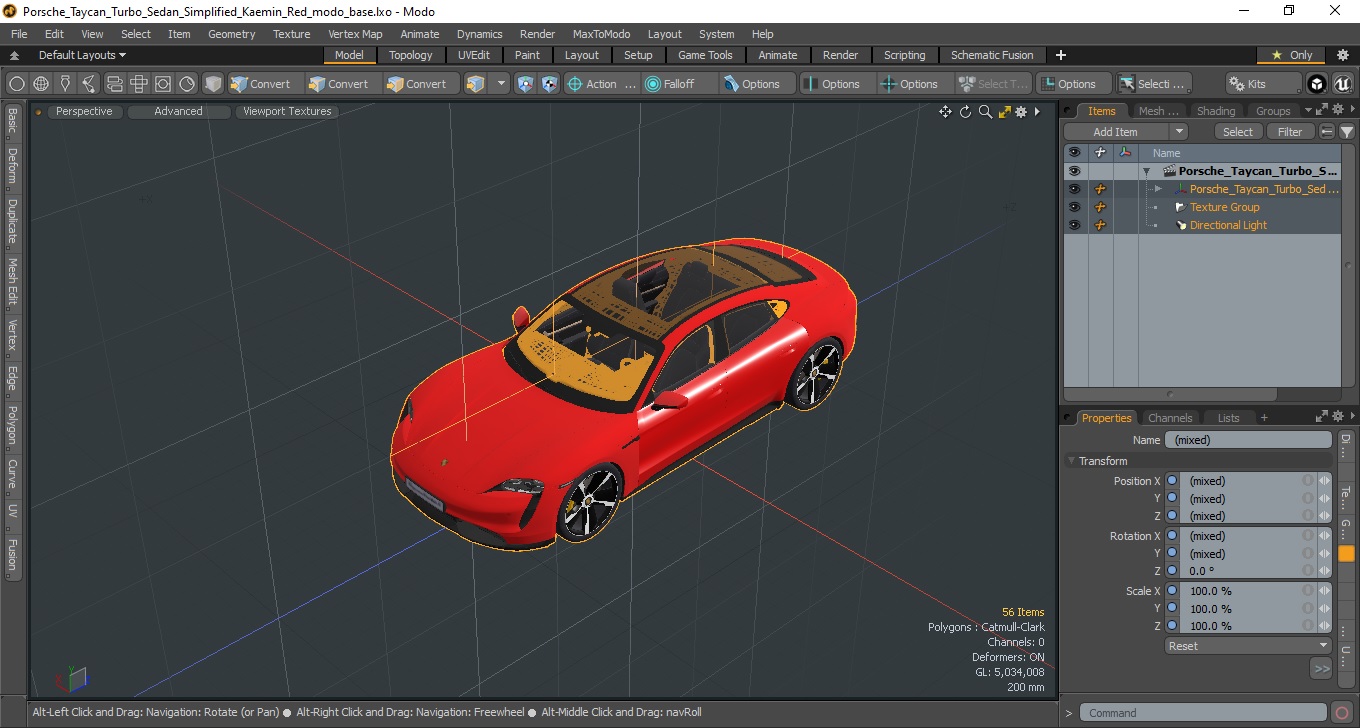Click the Action Center button

point(601,84)
